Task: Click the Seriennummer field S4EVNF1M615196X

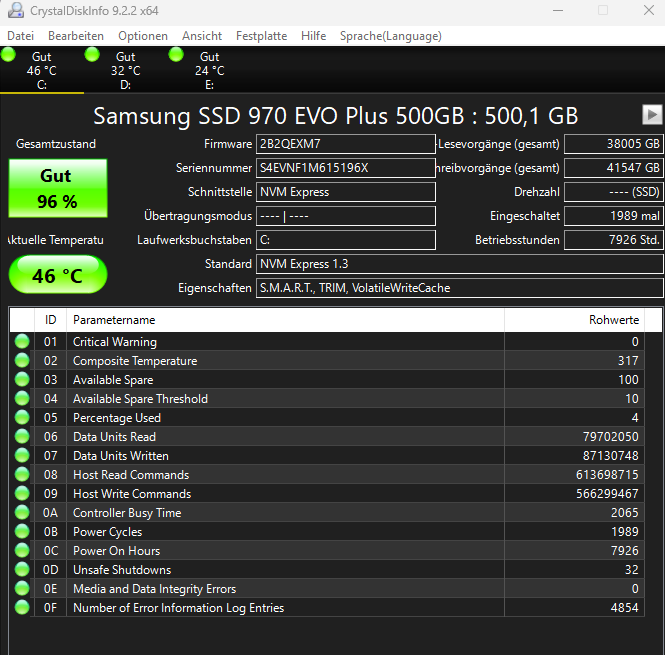Action: 346,168
